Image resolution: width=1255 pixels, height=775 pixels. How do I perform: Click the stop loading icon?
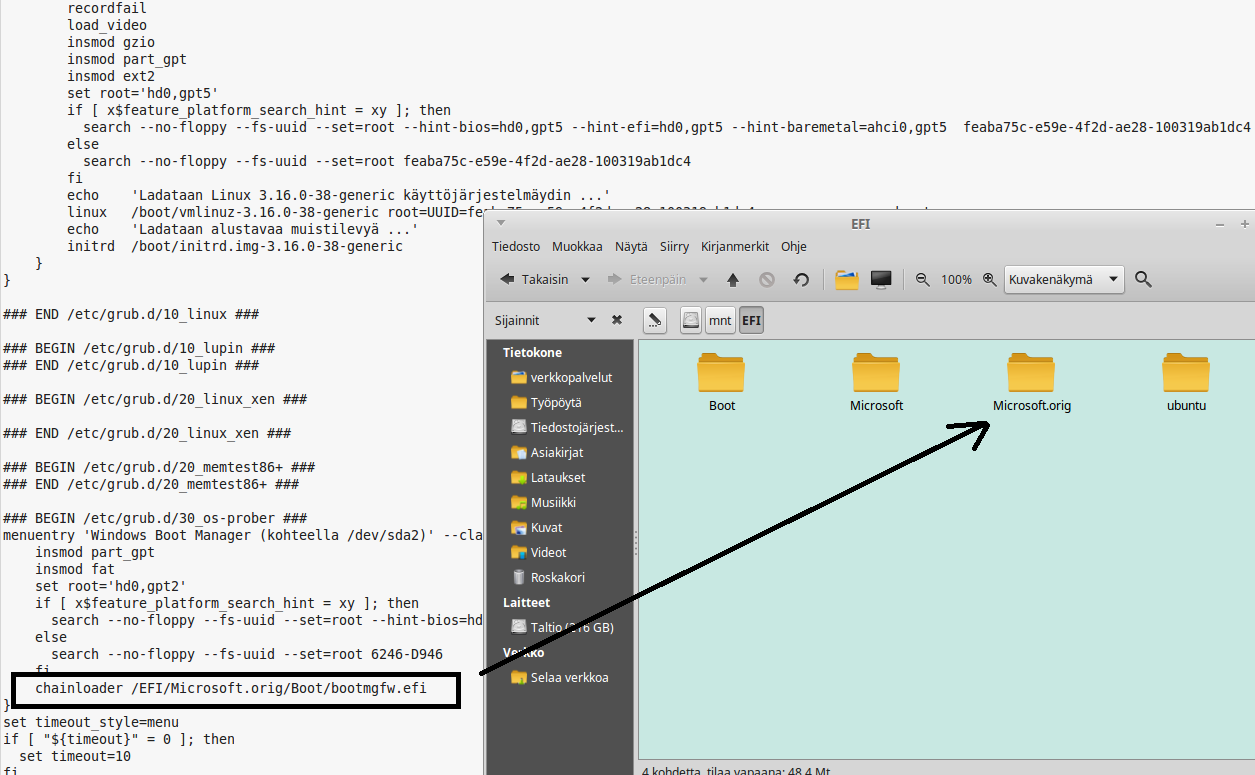coord(767,280)
